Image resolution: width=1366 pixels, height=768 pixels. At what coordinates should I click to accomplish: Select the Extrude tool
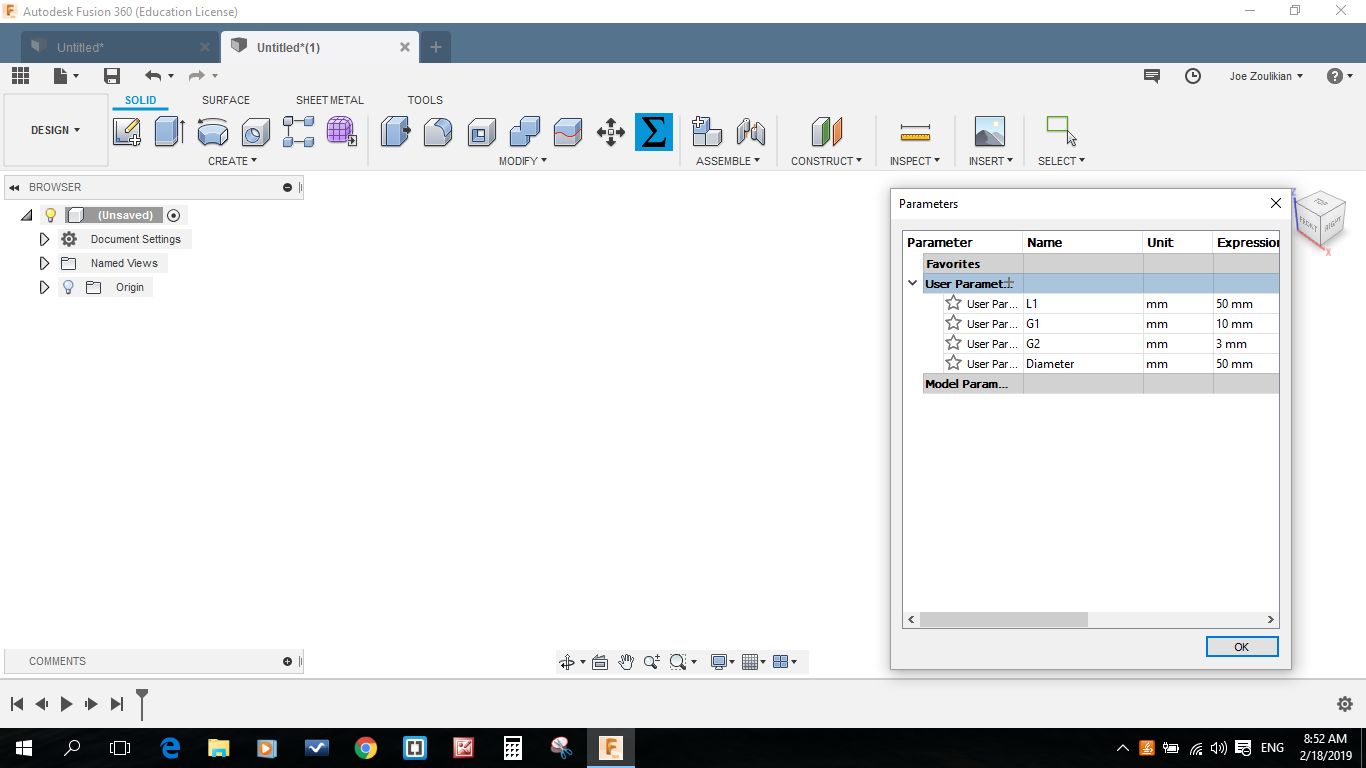170,131
